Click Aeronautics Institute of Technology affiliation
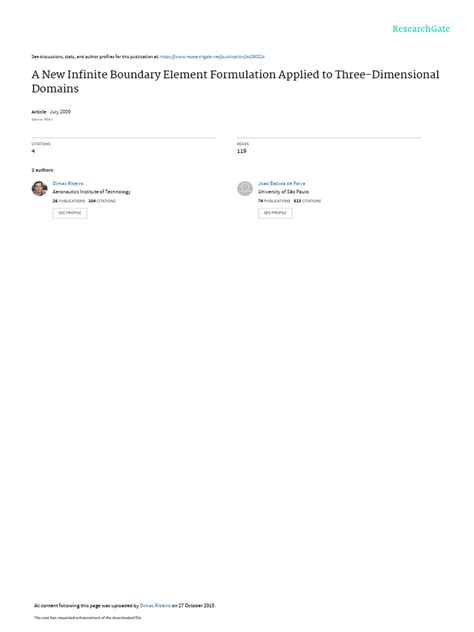The width and height of the screenshot is (474, 632). tap(91, 192)
